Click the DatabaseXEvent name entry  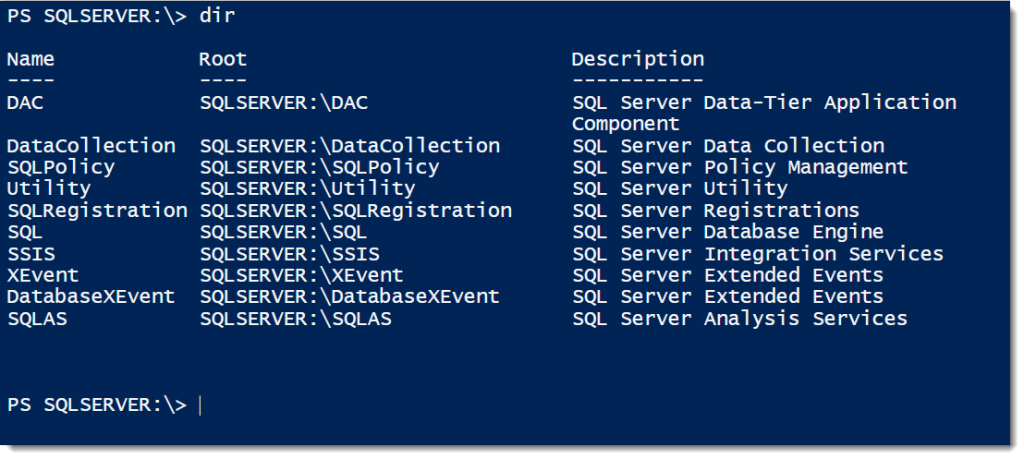tap(91, 296)
